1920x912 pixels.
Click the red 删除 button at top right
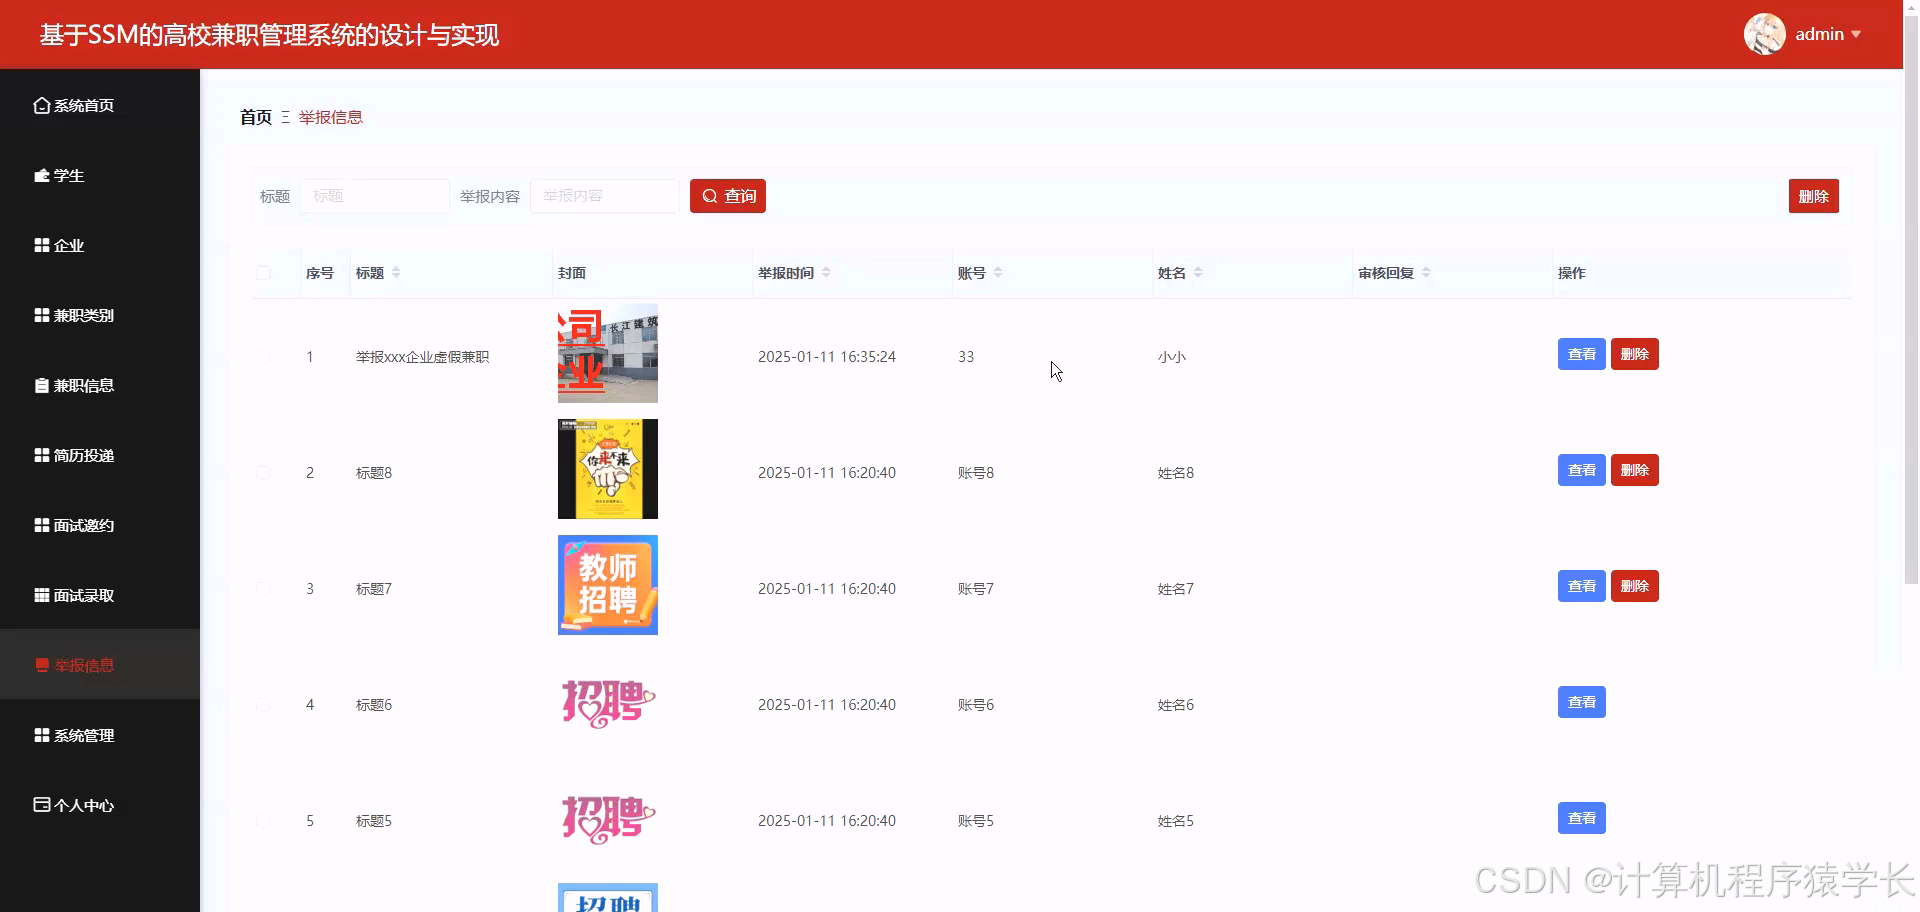1814,196
